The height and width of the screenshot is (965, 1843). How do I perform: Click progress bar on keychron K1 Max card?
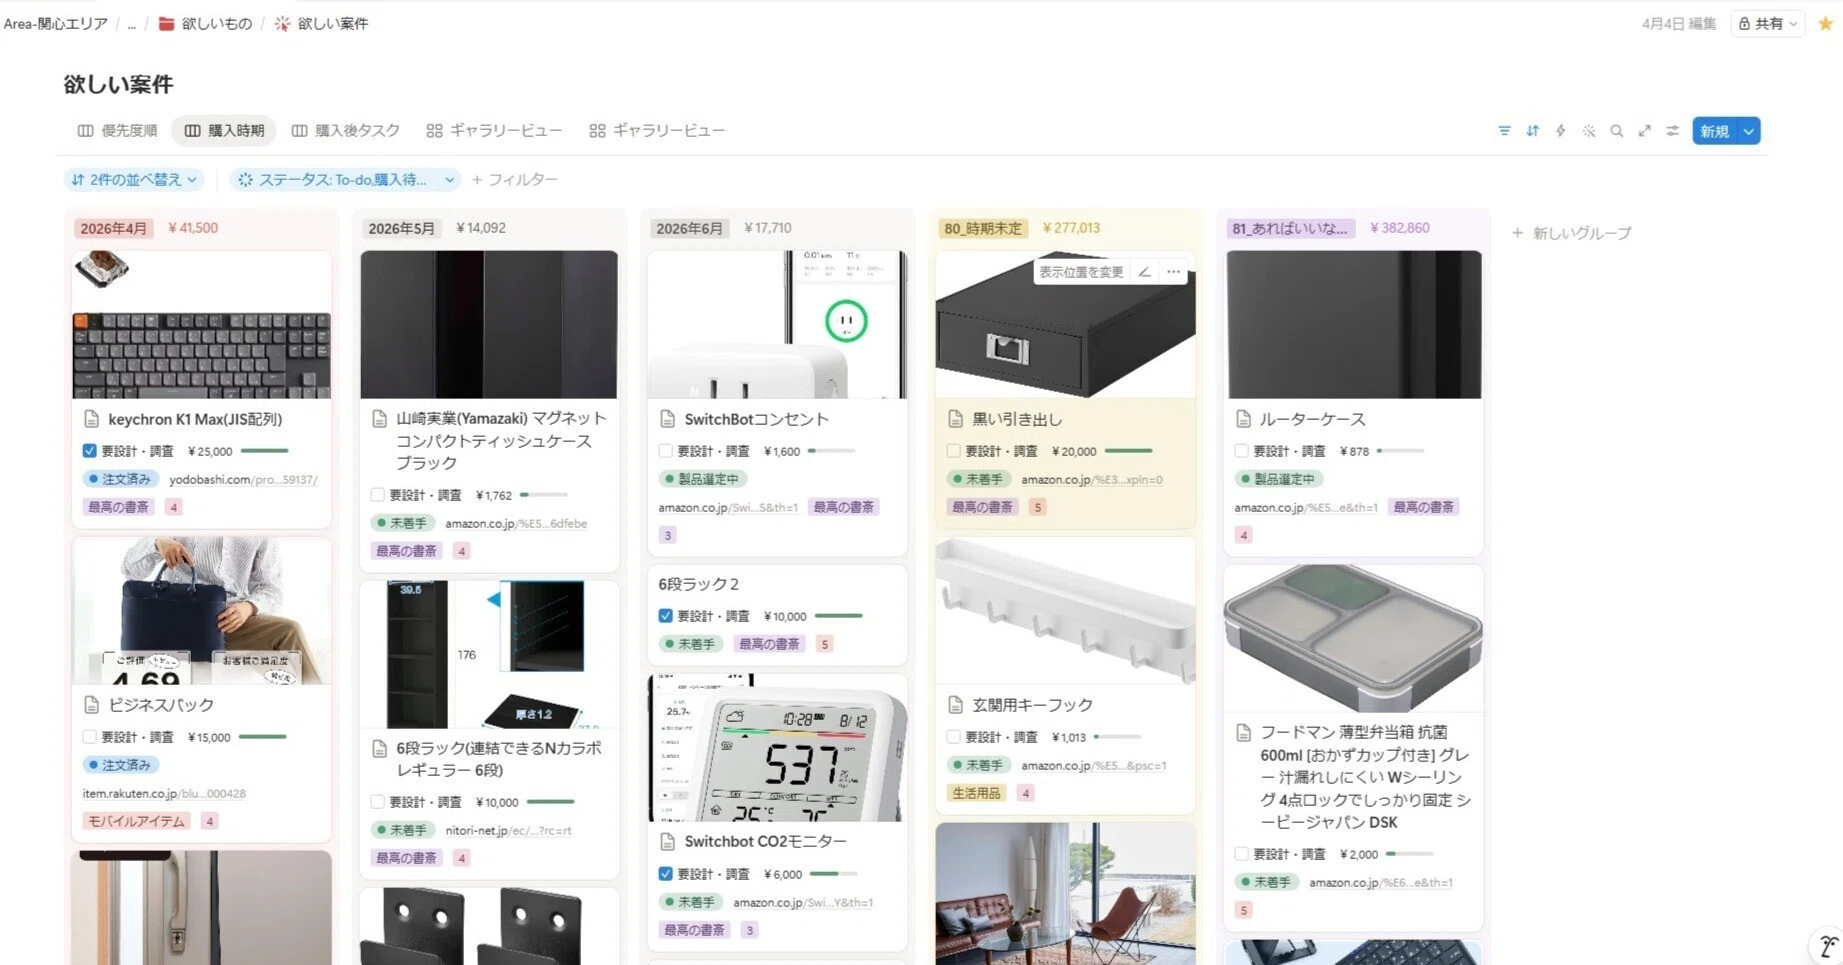click(x=265, y=451)
